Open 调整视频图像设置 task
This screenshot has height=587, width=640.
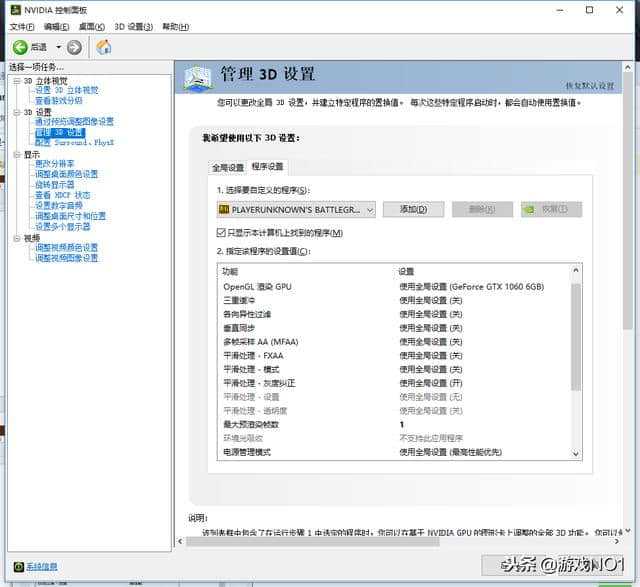pos(67,258)
